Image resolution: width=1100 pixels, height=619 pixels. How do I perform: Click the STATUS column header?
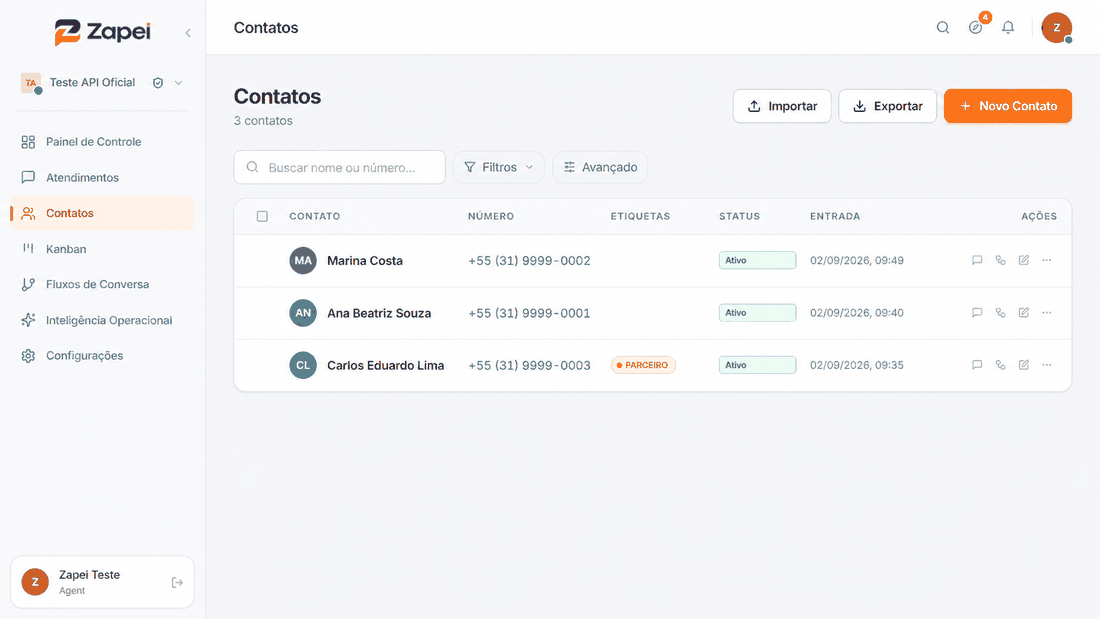pos(739,216)
